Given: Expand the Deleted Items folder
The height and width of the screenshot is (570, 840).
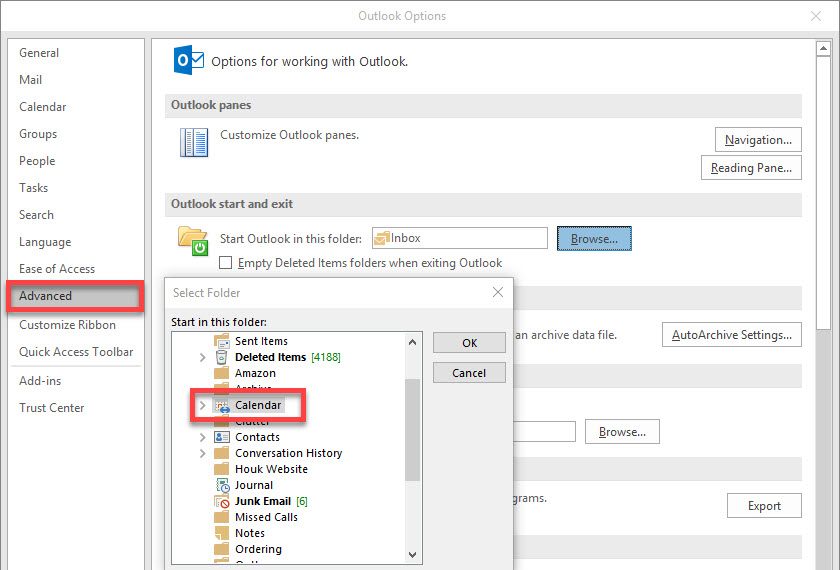Looking at the screenshot, I should 202,357.
